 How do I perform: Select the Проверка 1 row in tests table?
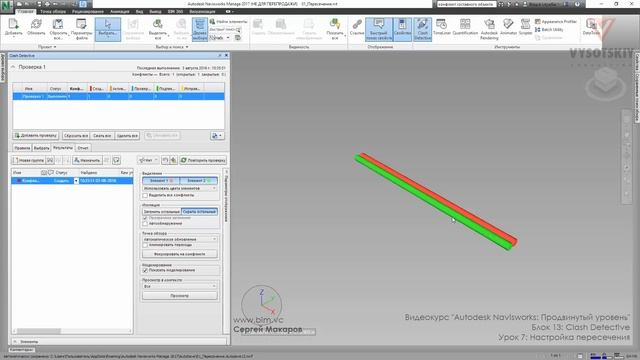[x=118, y=96]
